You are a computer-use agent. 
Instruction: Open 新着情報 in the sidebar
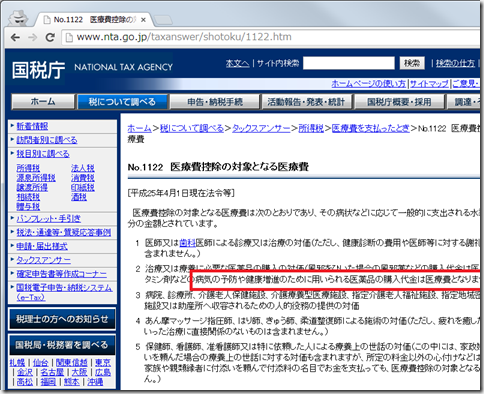(x=32, y=126)
